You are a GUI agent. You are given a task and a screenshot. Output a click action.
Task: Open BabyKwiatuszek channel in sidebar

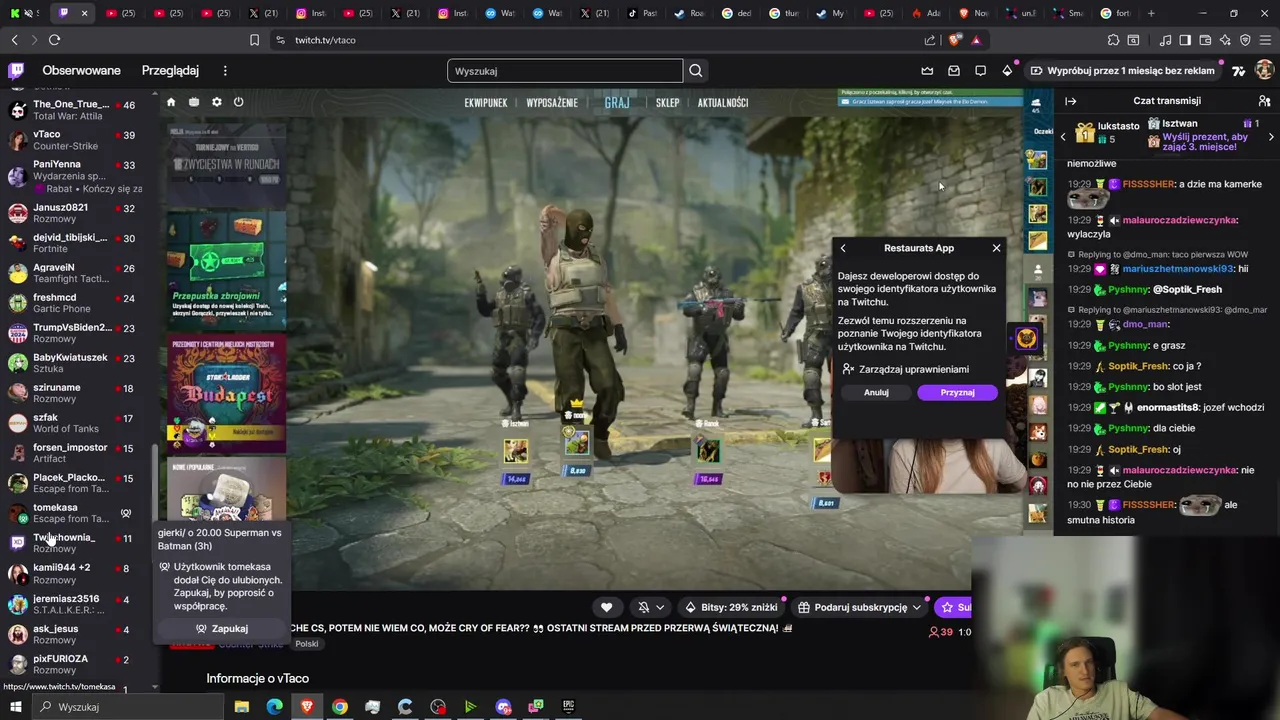pyautogui.click(x=80, y=363)
